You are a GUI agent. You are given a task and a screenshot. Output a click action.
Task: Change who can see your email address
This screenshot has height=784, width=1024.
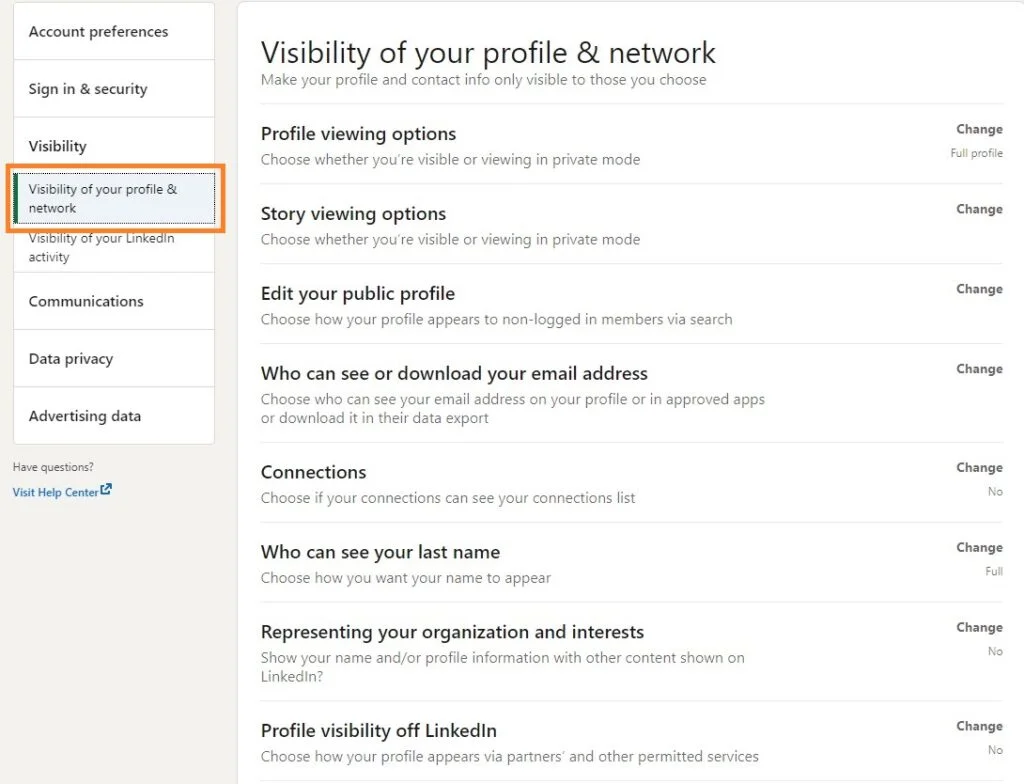978,369
